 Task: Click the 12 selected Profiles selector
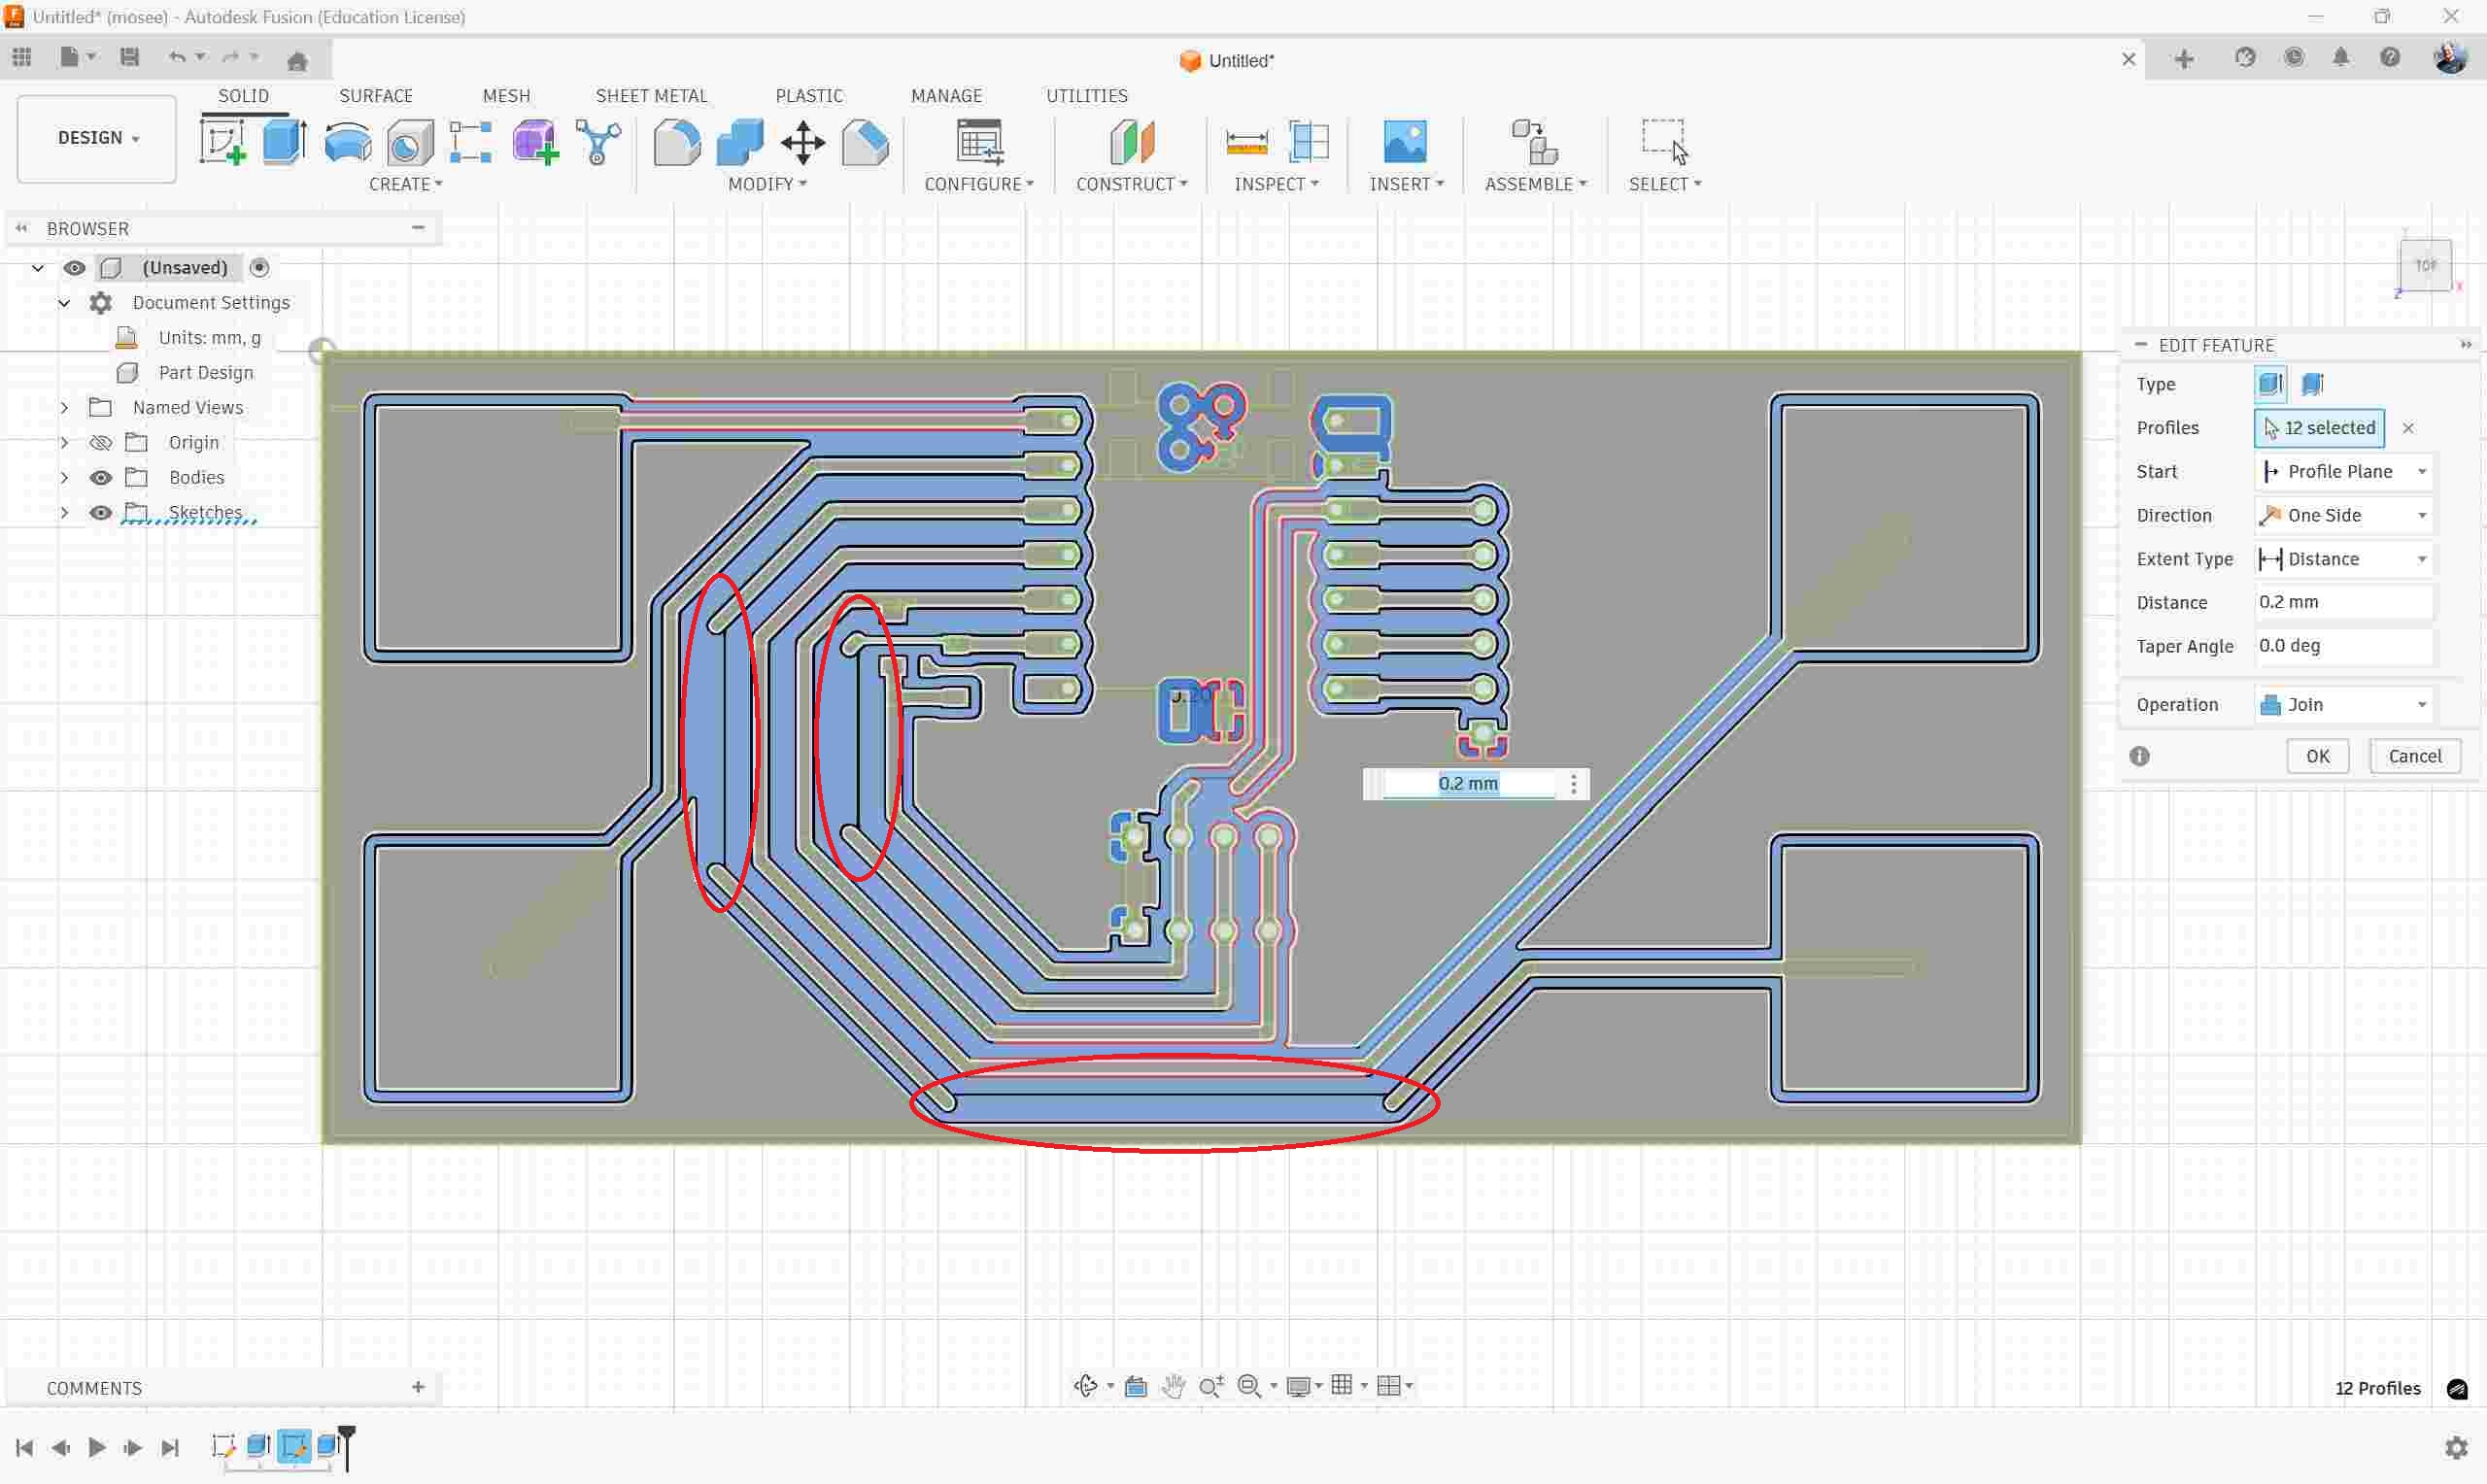click(x=2319, y=428)
